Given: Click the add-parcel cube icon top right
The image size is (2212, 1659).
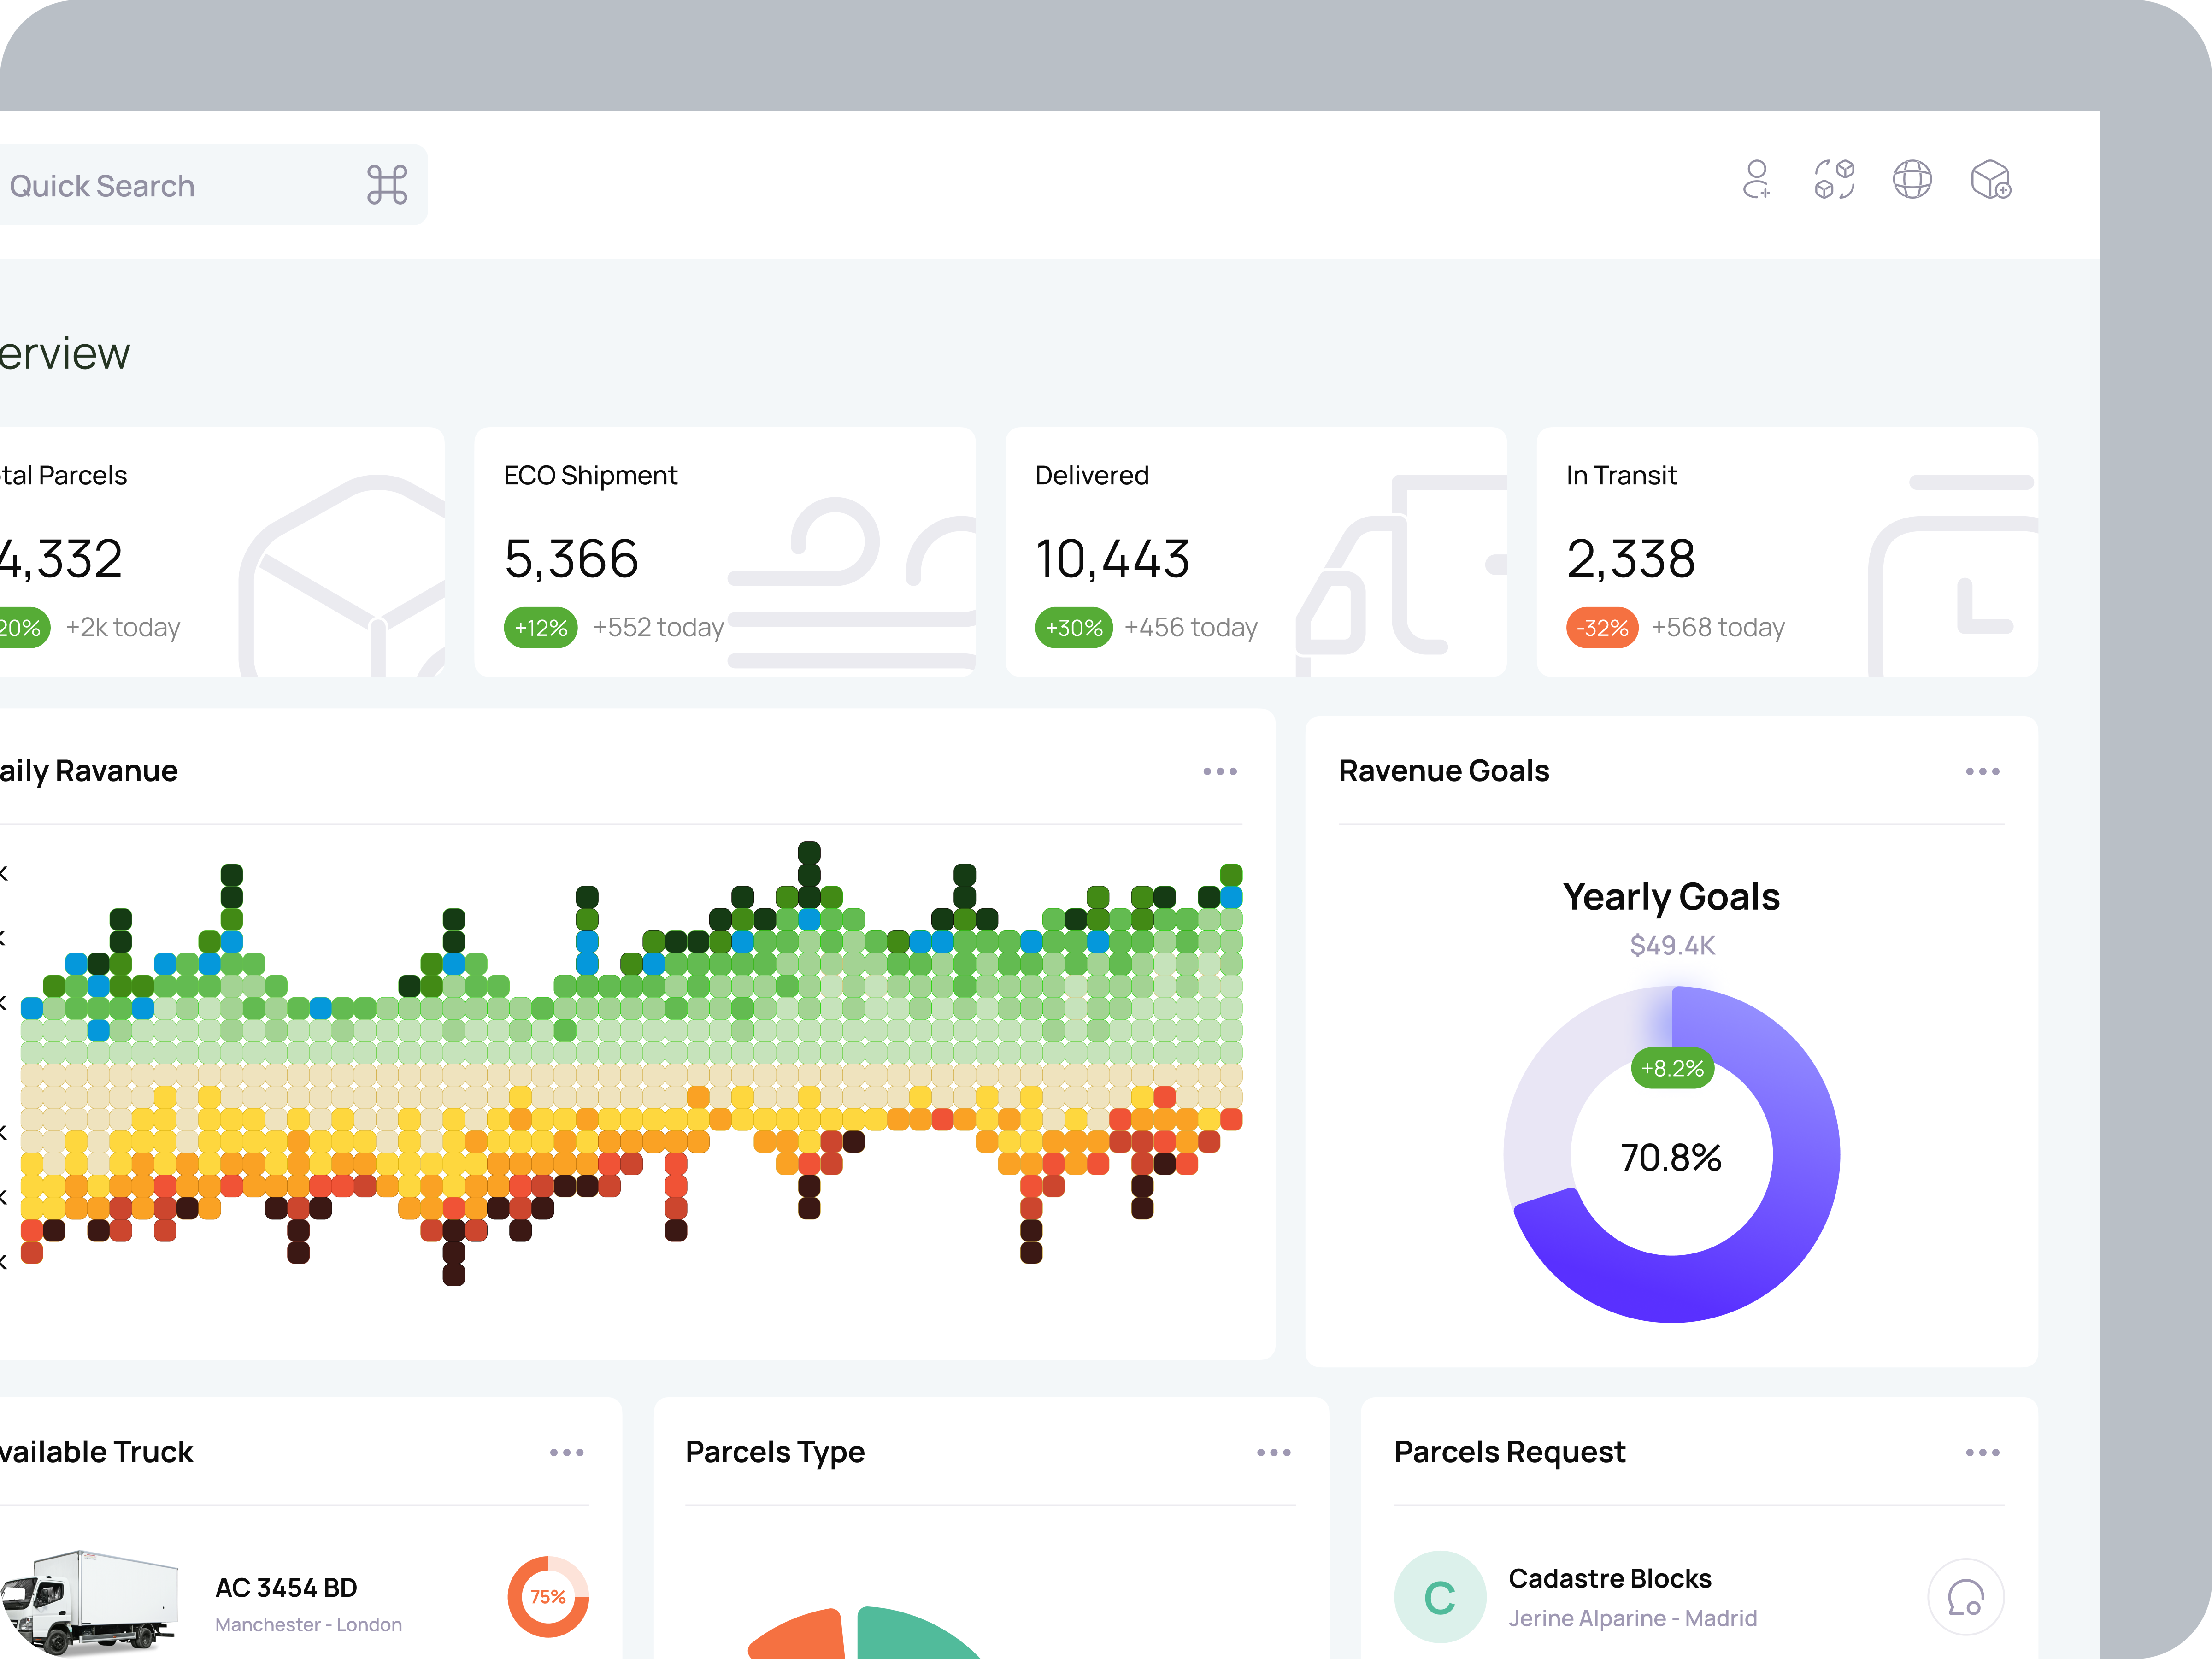Looking at the screenshot, I should (x=1991, y=181).
